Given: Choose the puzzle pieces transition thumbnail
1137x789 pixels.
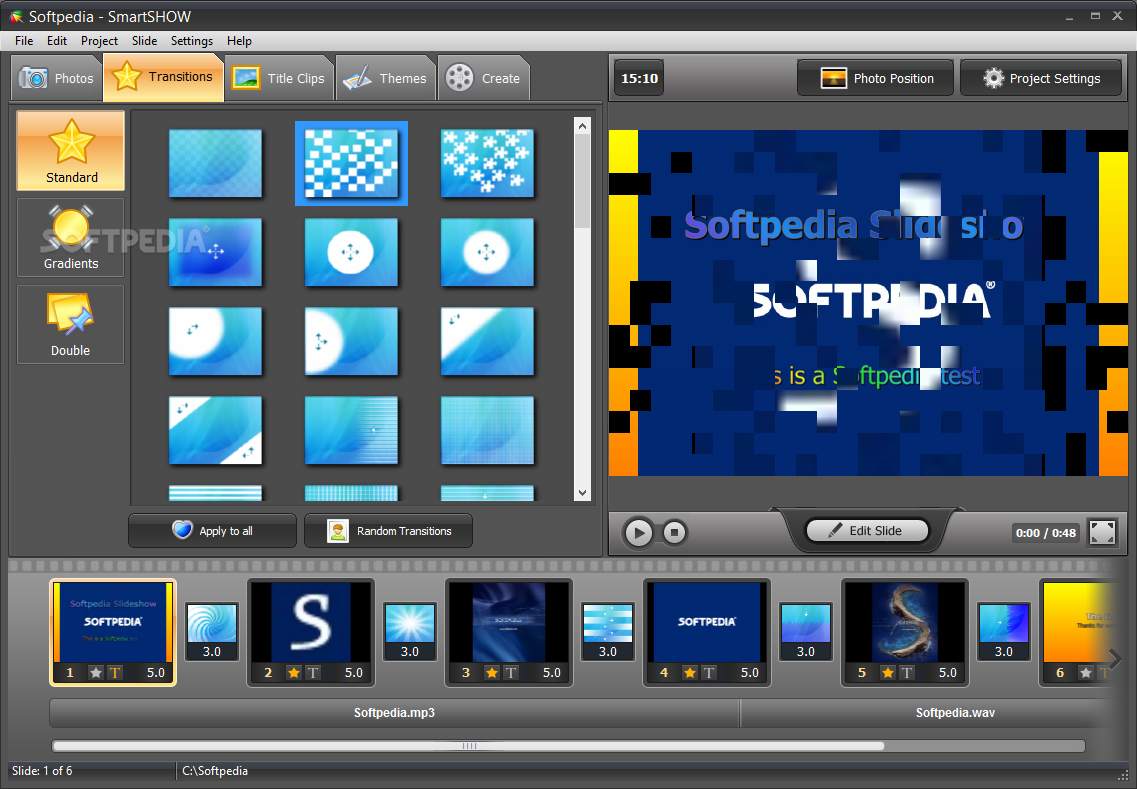Looking at the screenshot, I should pyautogui.click(x=487, y=163).
